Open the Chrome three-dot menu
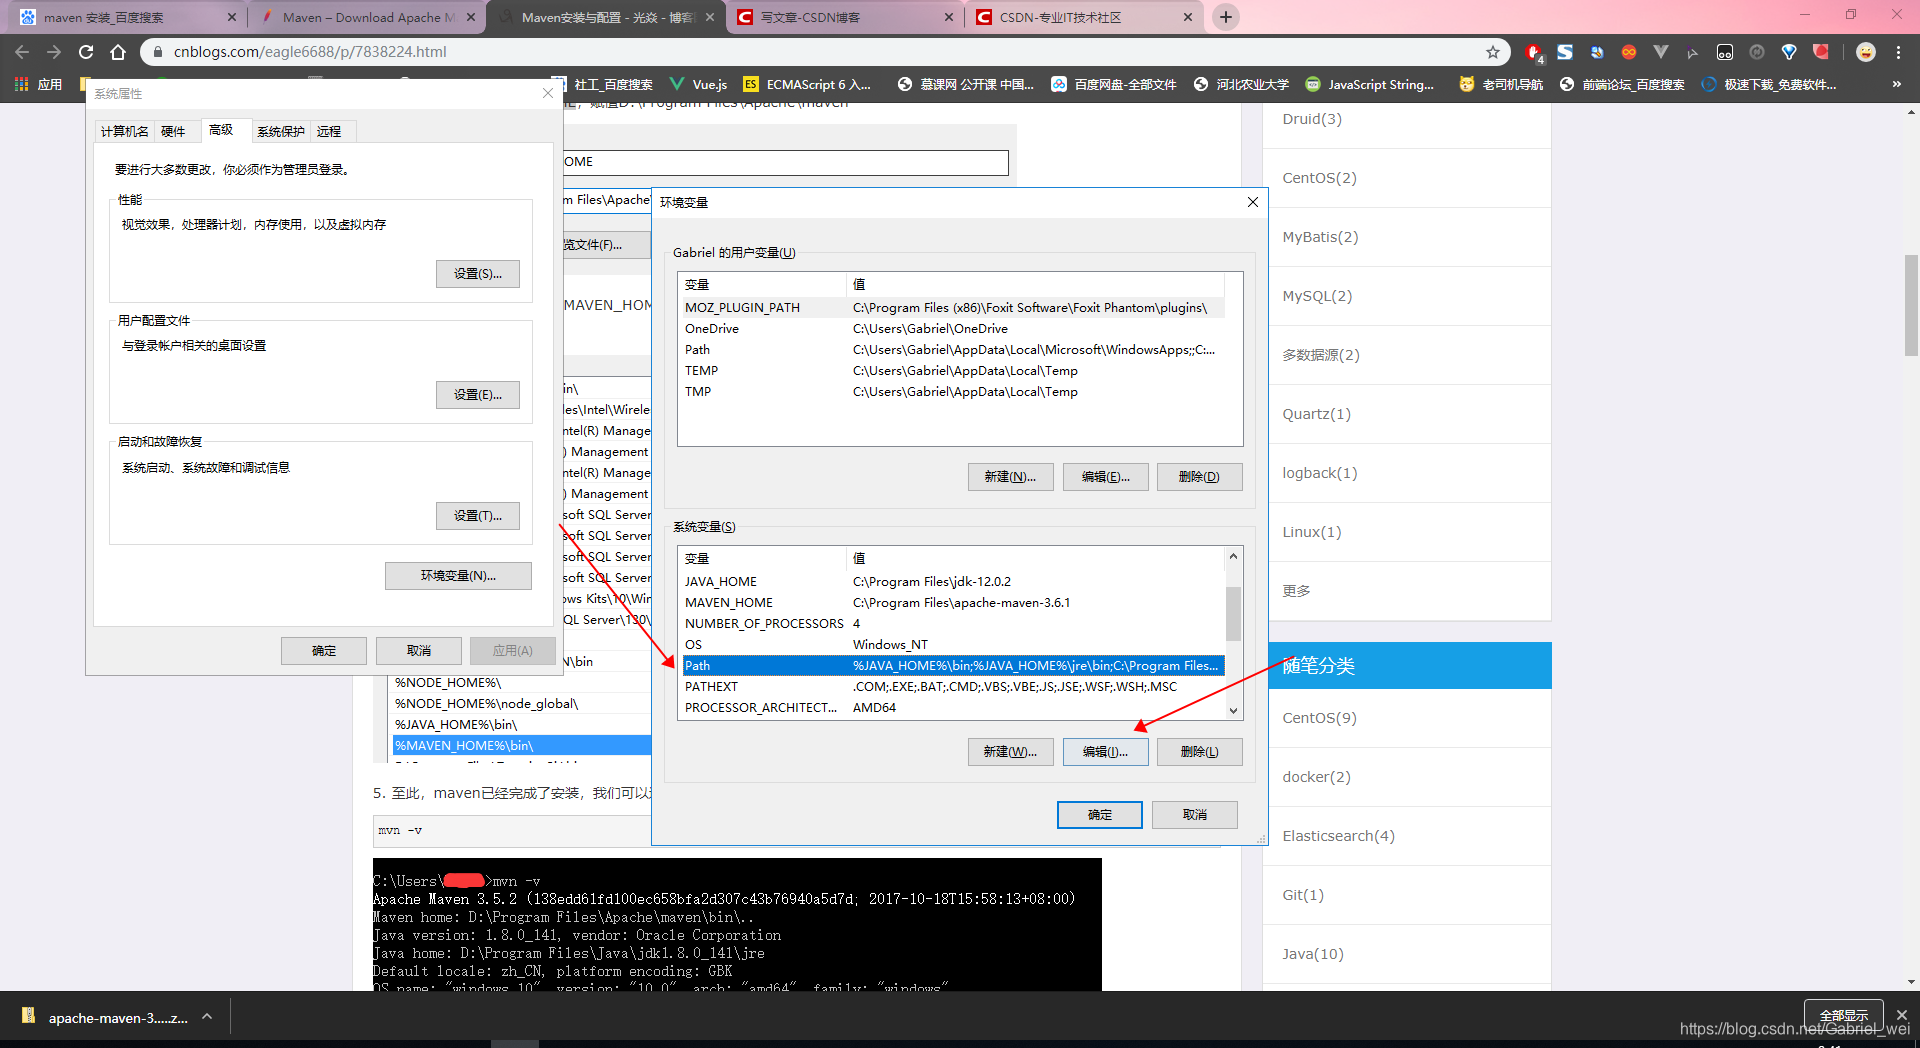Screen dimensions: 1920x1048 pyautogui.click(x=1898, y=52)
